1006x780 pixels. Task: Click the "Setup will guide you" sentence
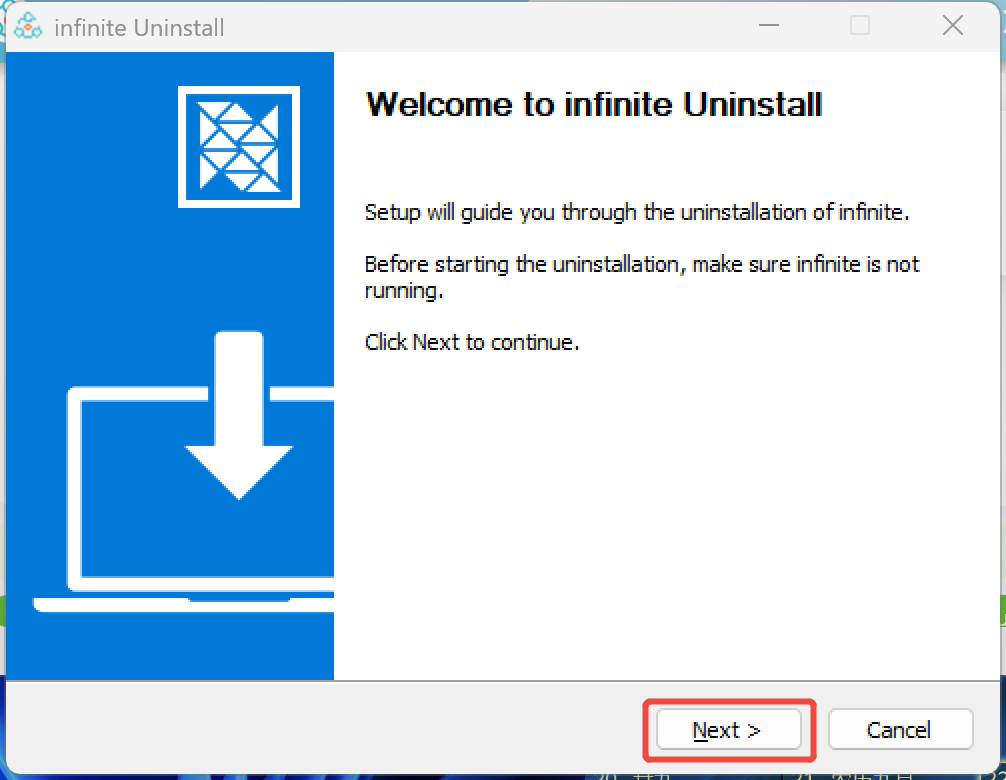click(x=637, y=212)
